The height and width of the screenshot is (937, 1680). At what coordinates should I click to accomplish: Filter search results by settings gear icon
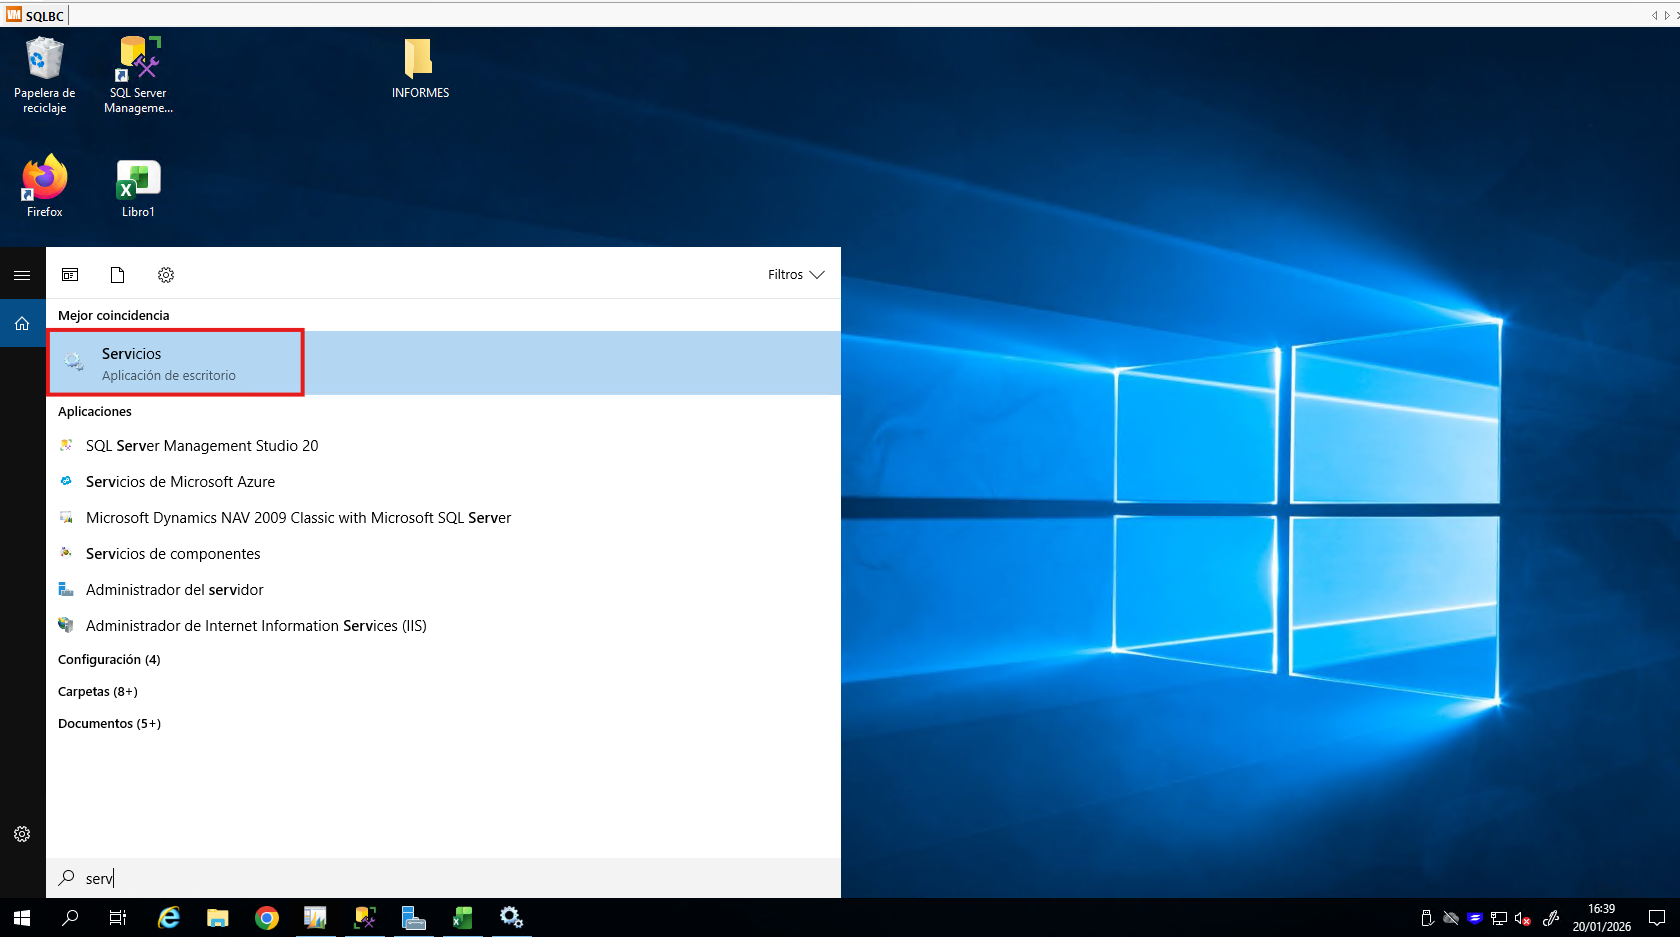click(x=166, y=275)
